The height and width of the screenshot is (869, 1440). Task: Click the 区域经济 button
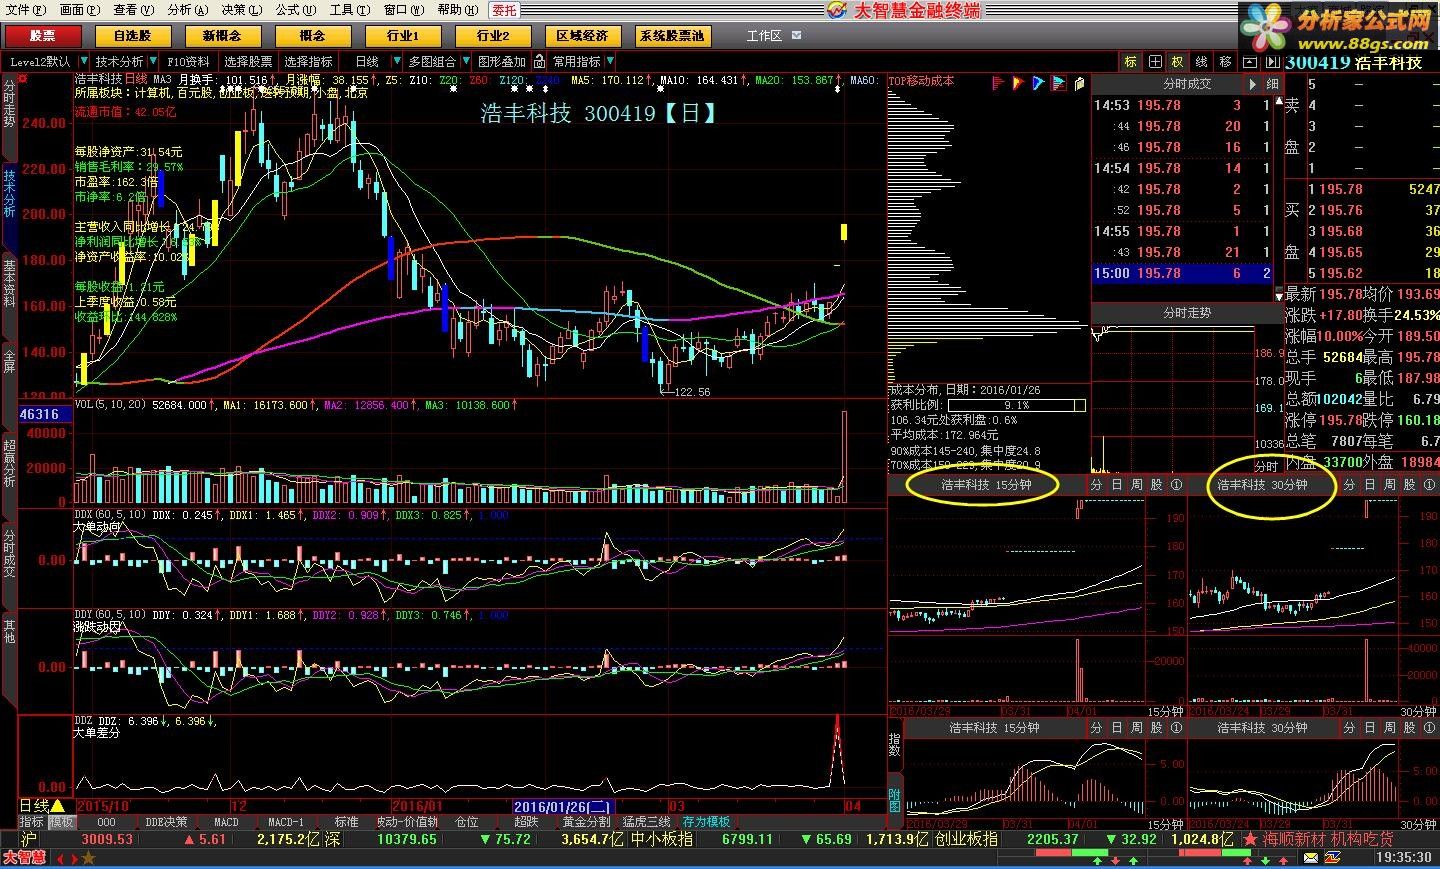tap(582, 35)
